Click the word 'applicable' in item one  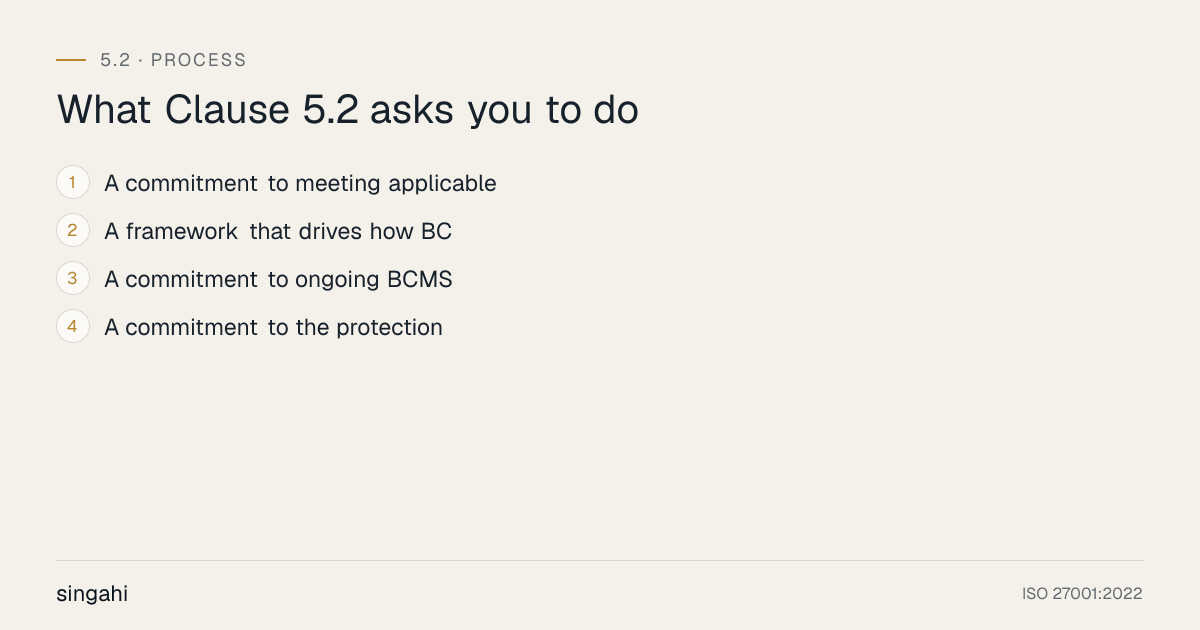pyautogui.click(x=442, y=184)
